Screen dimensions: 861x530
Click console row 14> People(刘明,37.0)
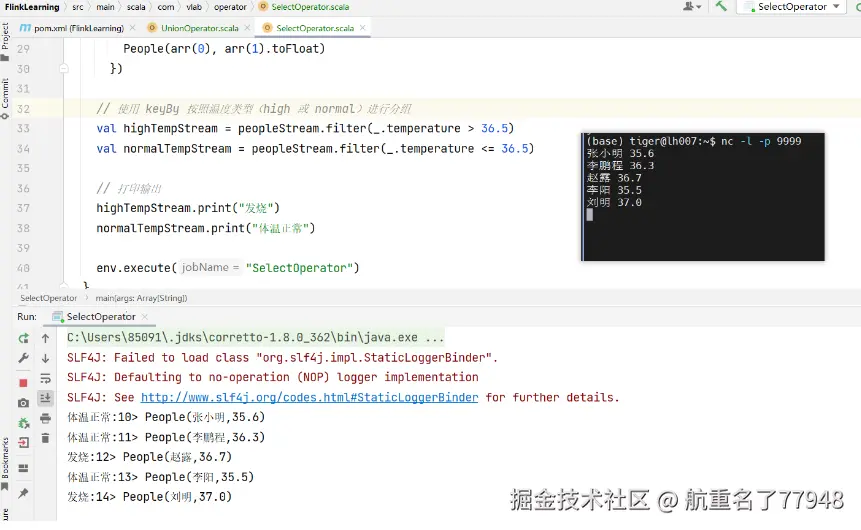149,497
